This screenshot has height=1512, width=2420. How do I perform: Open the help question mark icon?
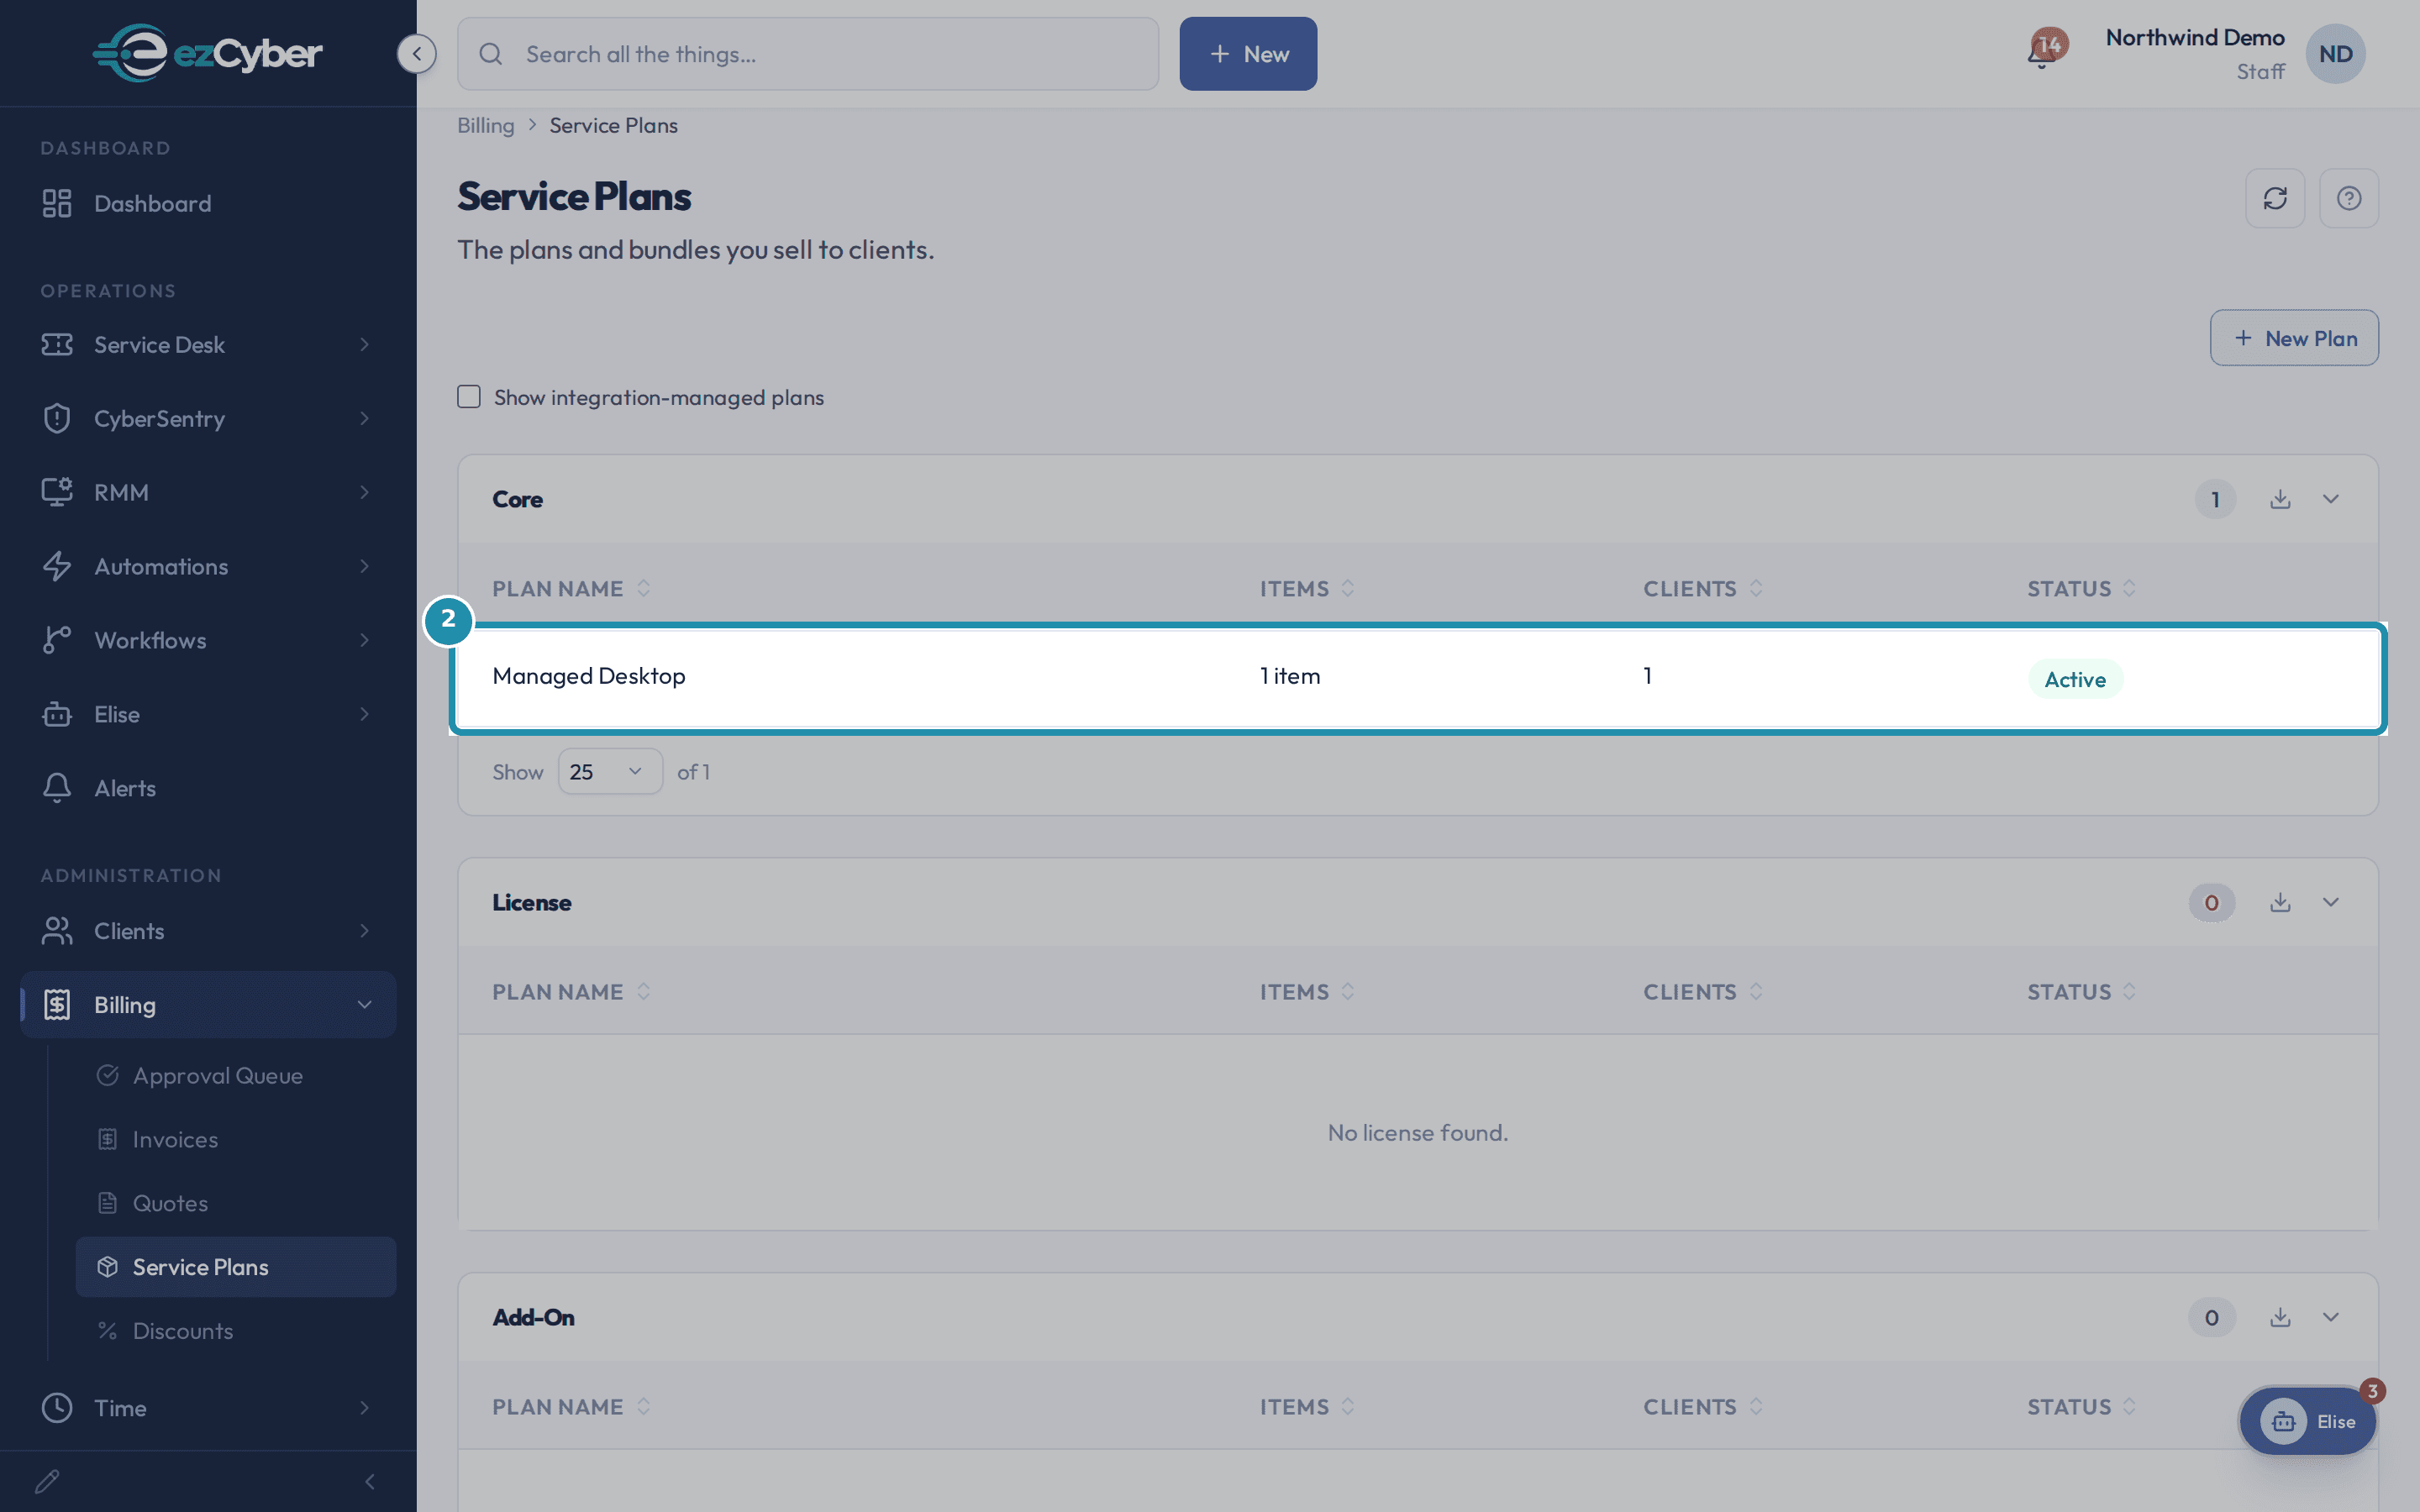click(2349, 198)
